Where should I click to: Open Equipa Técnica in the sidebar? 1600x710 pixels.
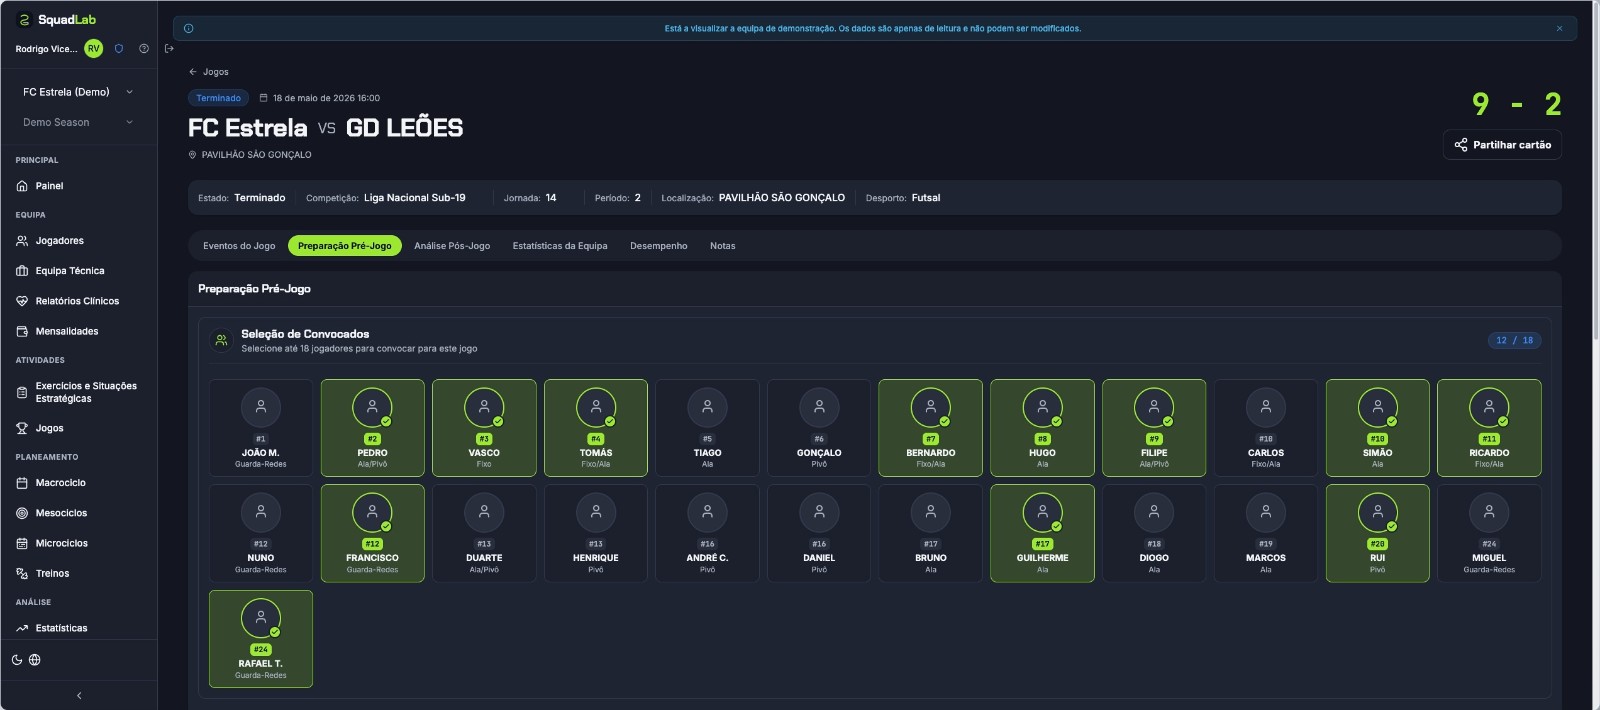pos(78,271)
